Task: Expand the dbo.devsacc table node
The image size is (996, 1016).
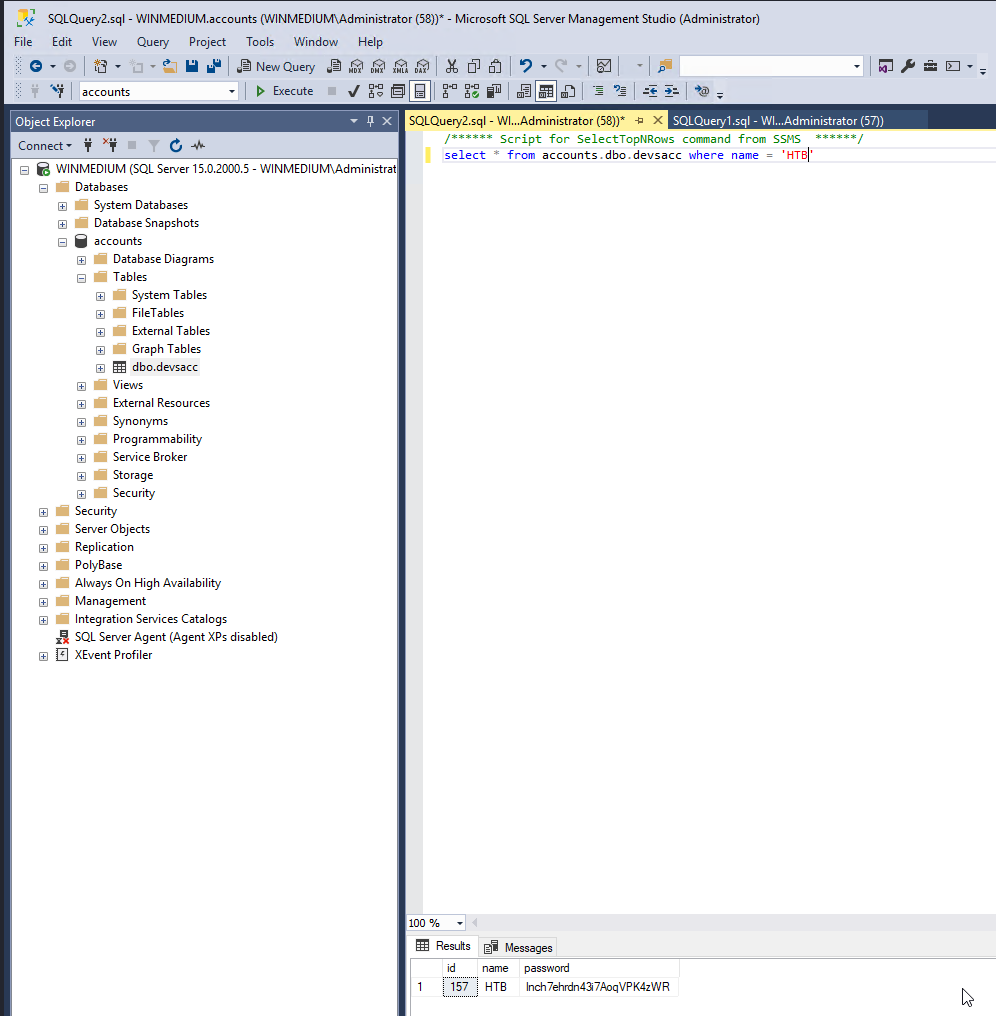Action: 100,368
